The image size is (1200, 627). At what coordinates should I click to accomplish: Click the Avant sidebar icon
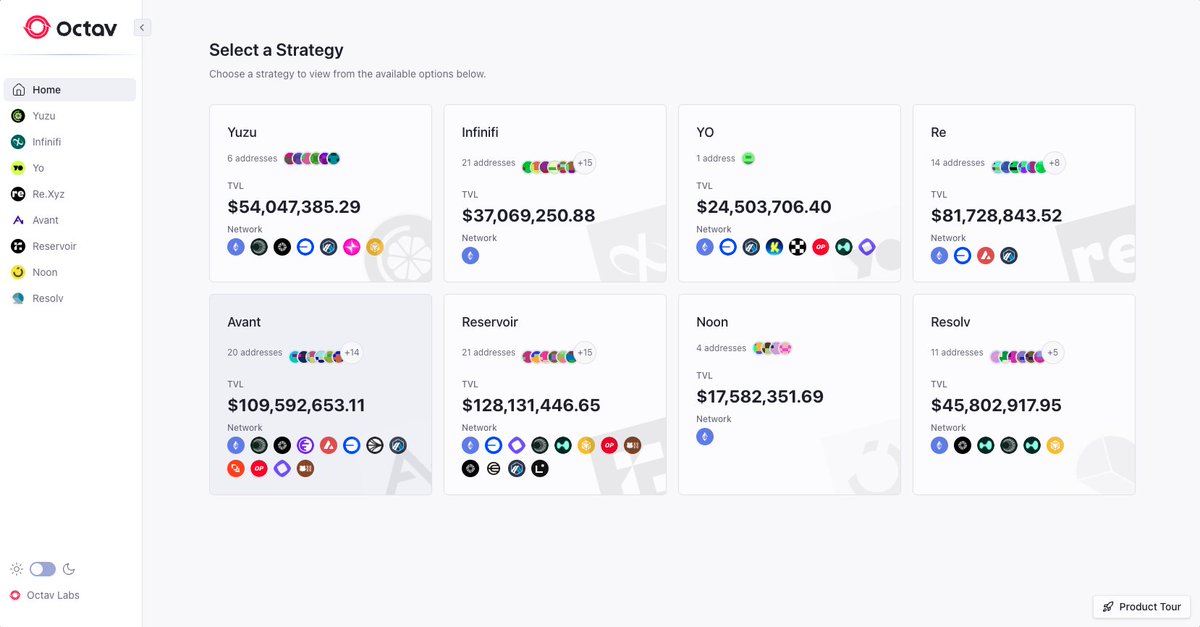(18, 220)
